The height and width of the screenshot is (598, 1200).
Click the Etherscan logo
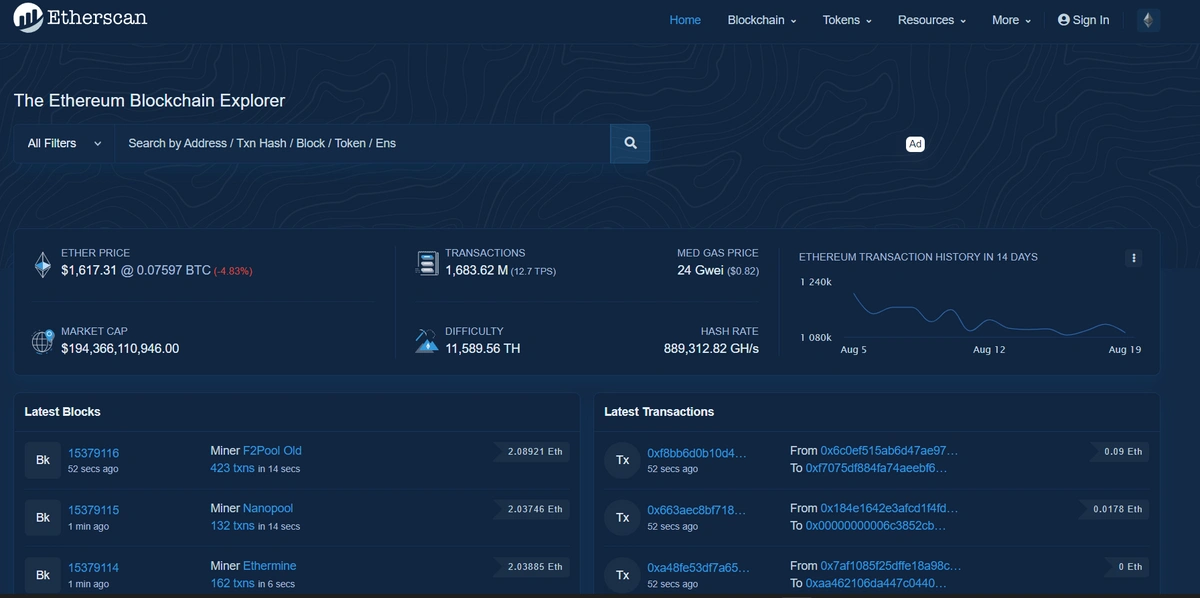[x=80, y=18]
